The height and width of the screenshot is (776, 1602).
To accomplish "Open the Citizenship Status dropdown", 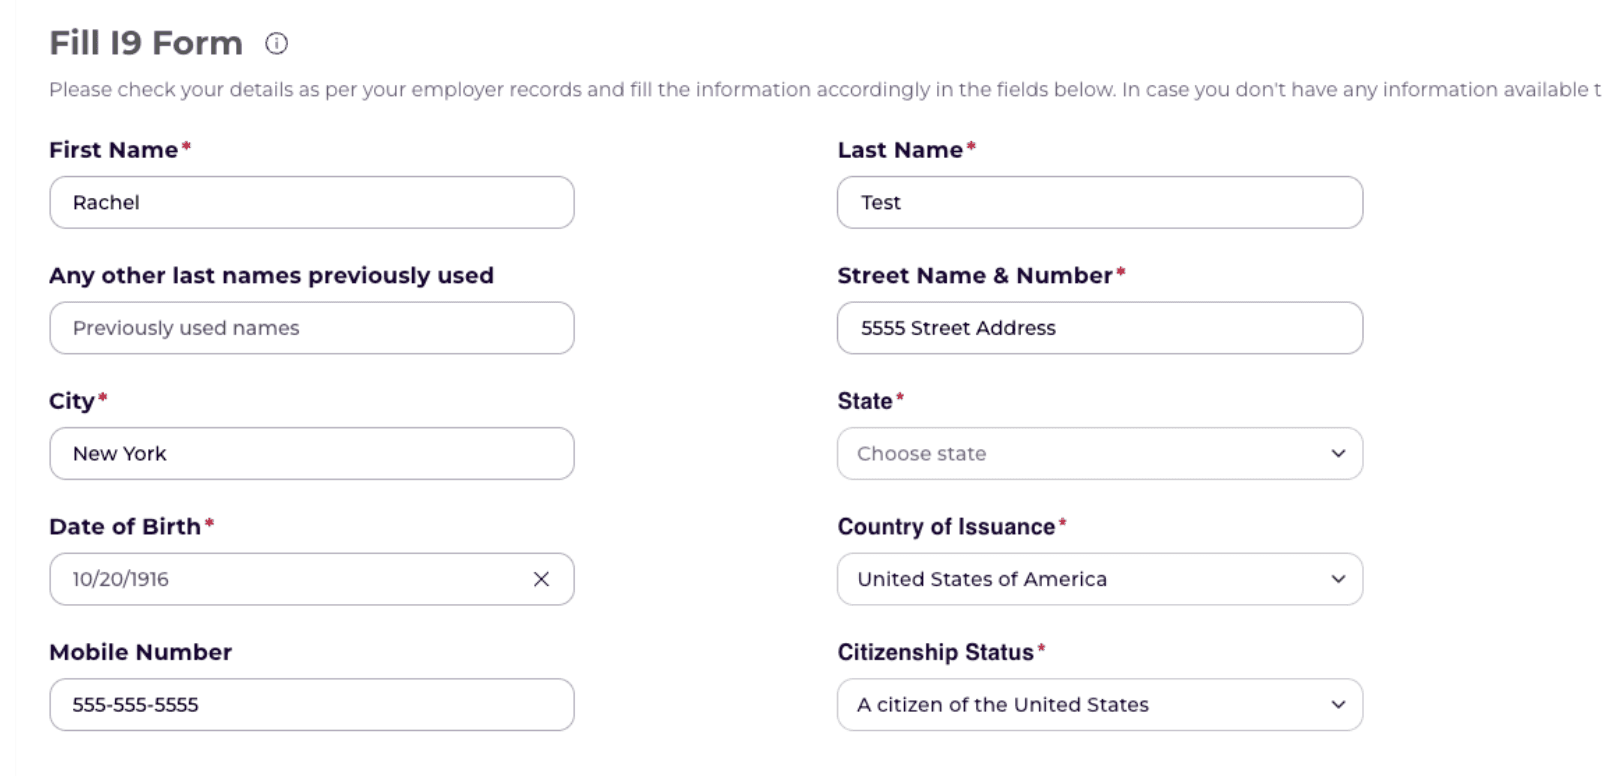I will (1100, 705).
